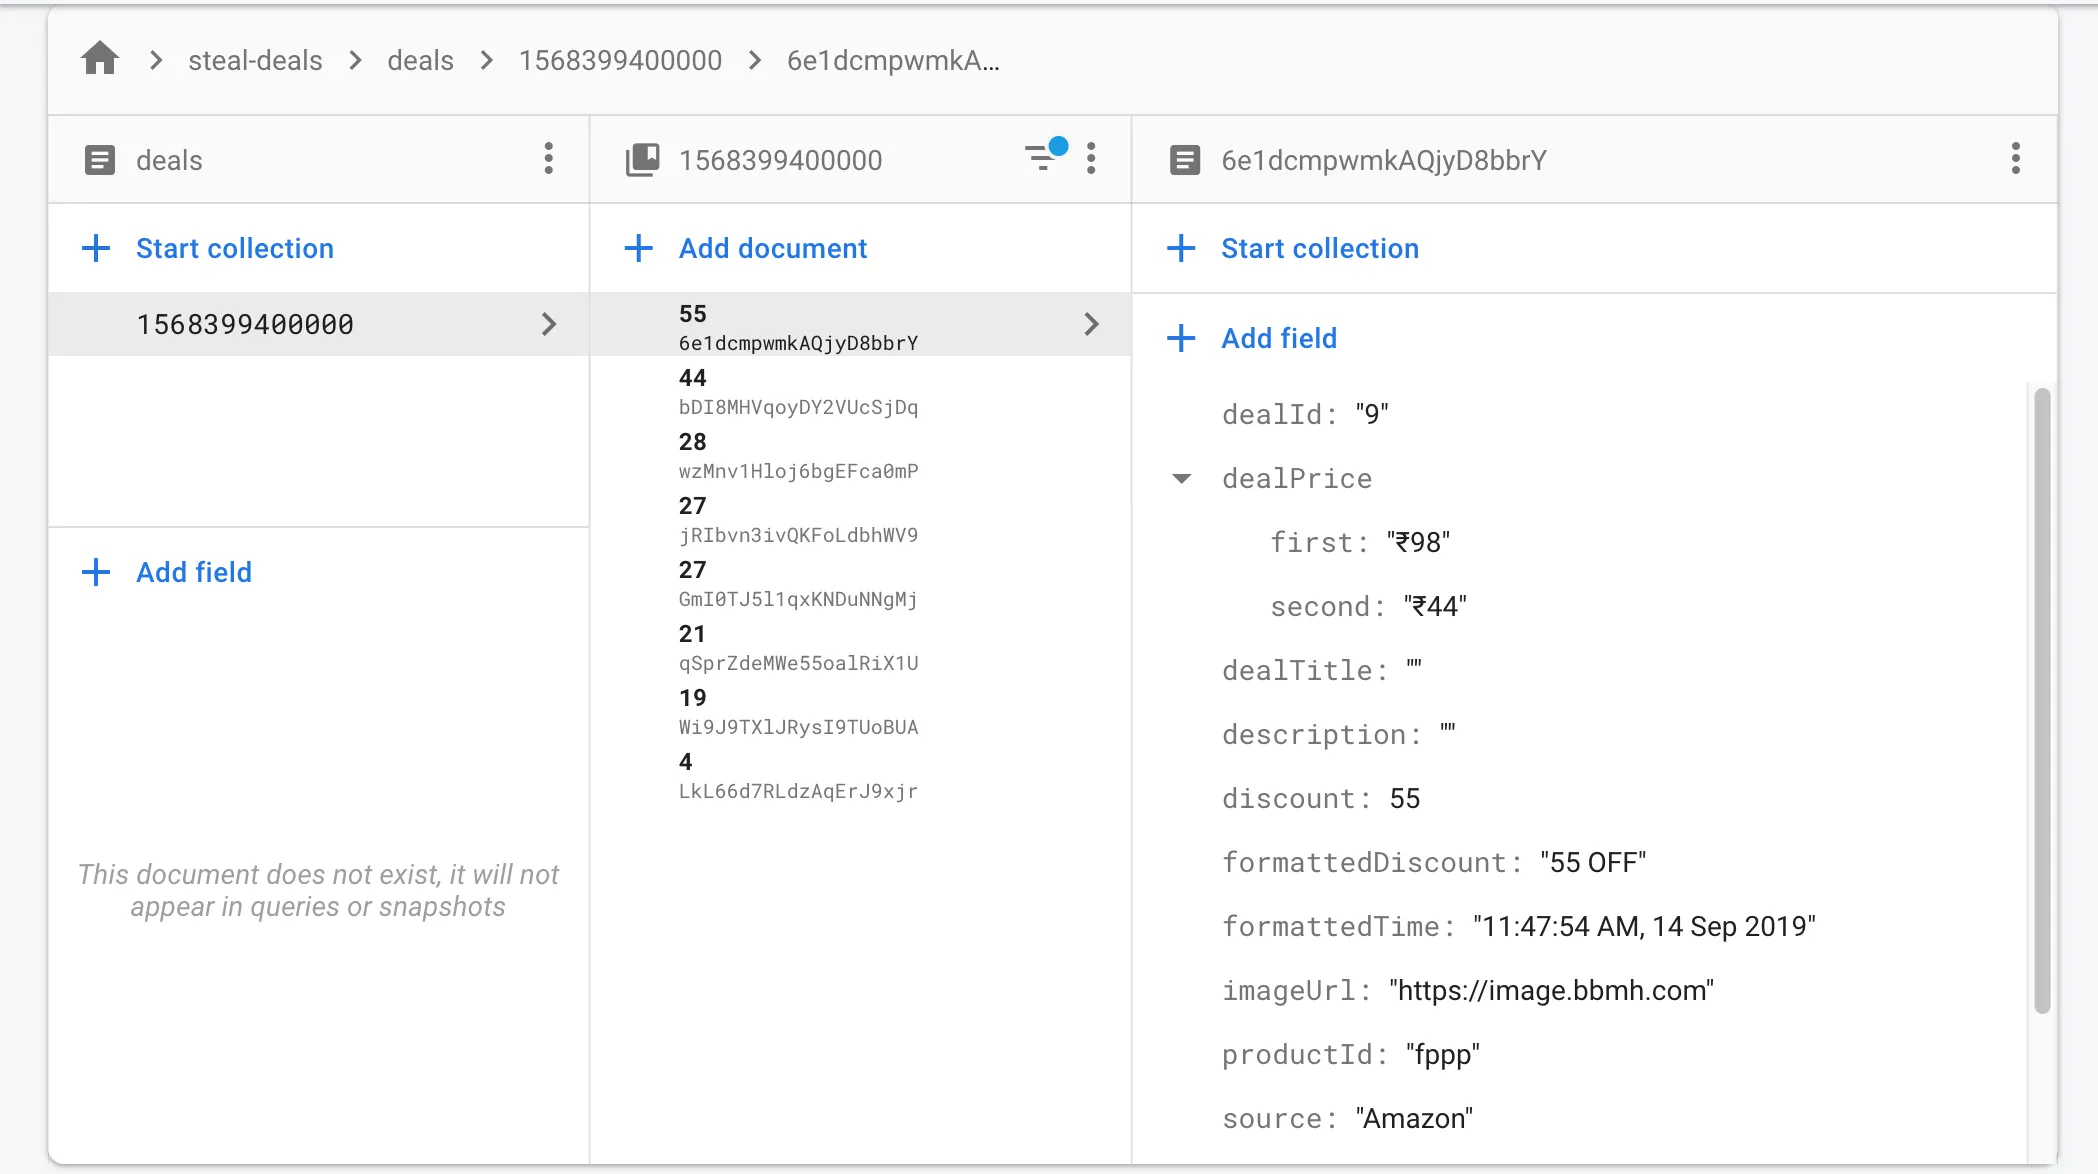Click Add document button
The width and height of the screenshot is (2098, 1174).
[772, 248]
